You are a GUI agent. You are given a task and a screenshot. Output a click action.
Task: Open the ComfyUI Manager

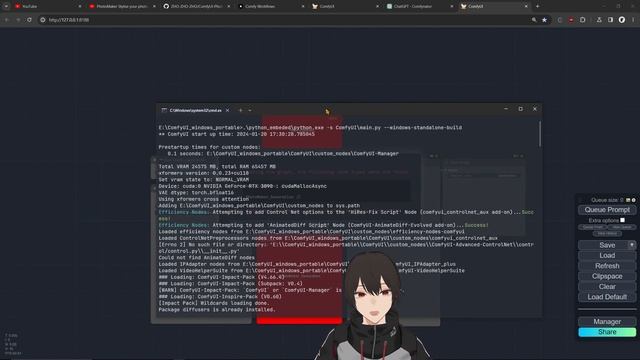coord(607,322)
